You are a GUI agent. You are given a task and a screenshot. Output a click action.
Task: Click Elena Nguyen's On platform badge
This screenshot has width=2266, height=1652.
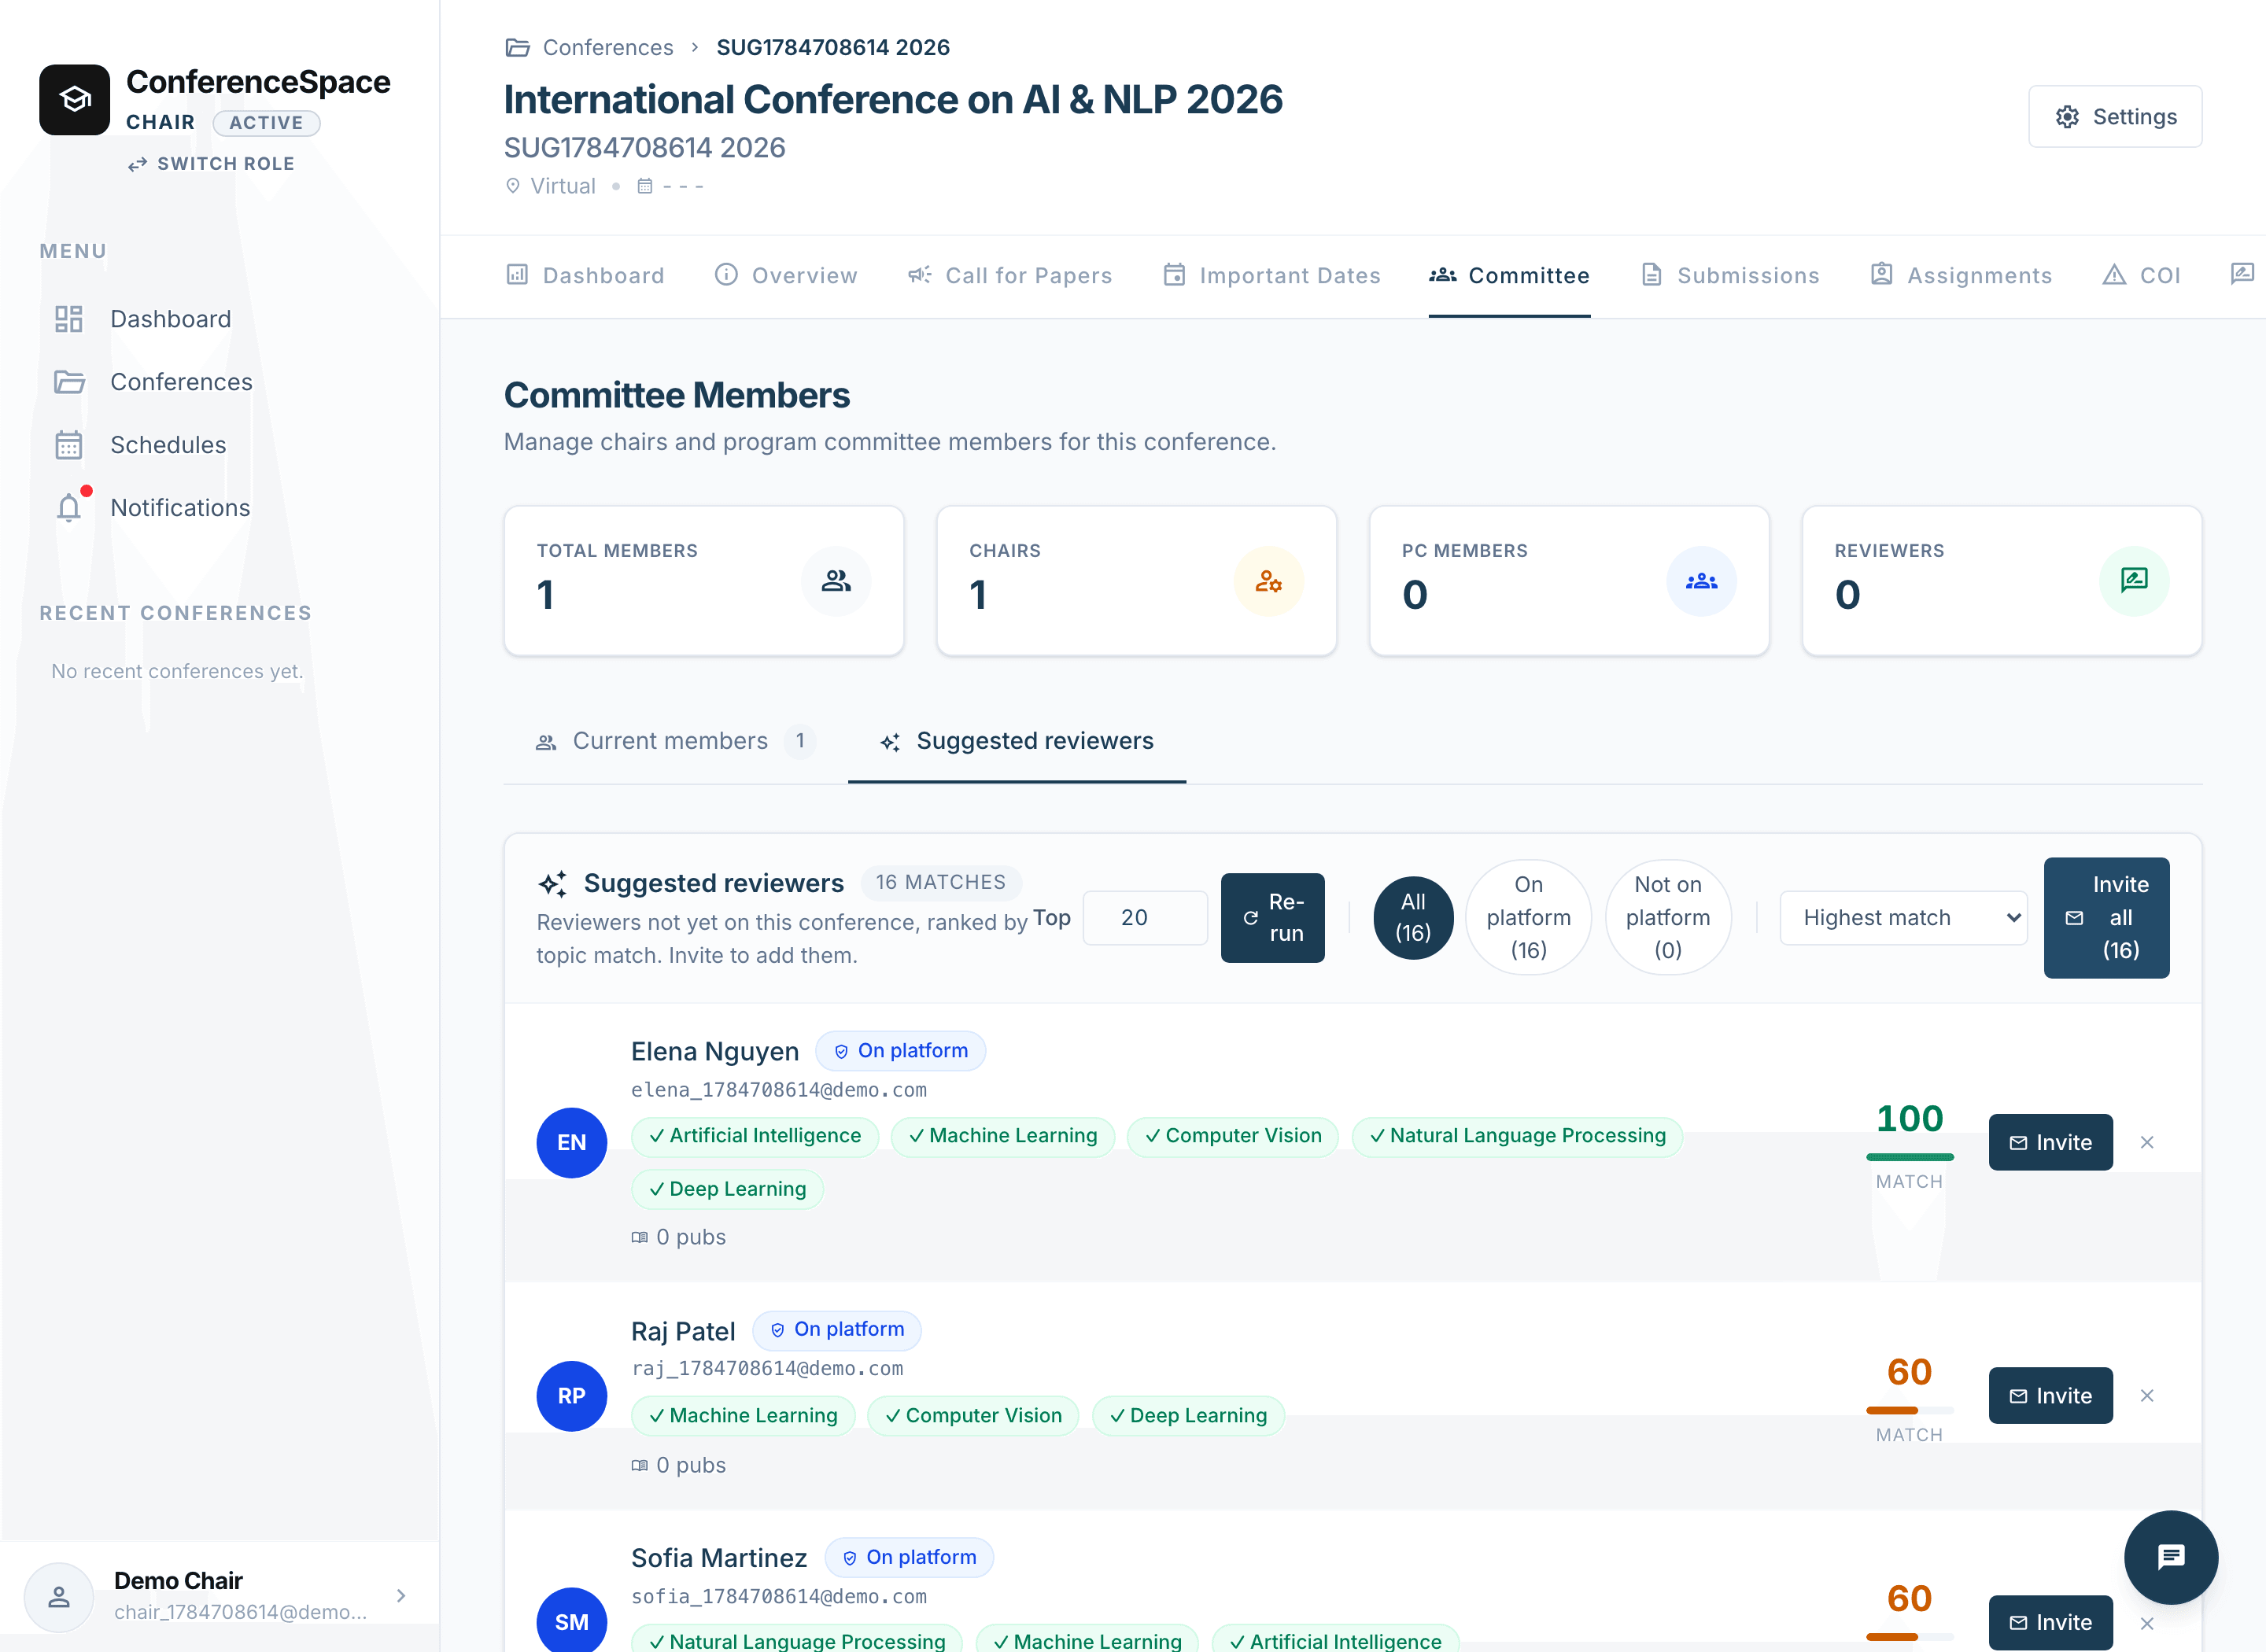click(900, 1051)
